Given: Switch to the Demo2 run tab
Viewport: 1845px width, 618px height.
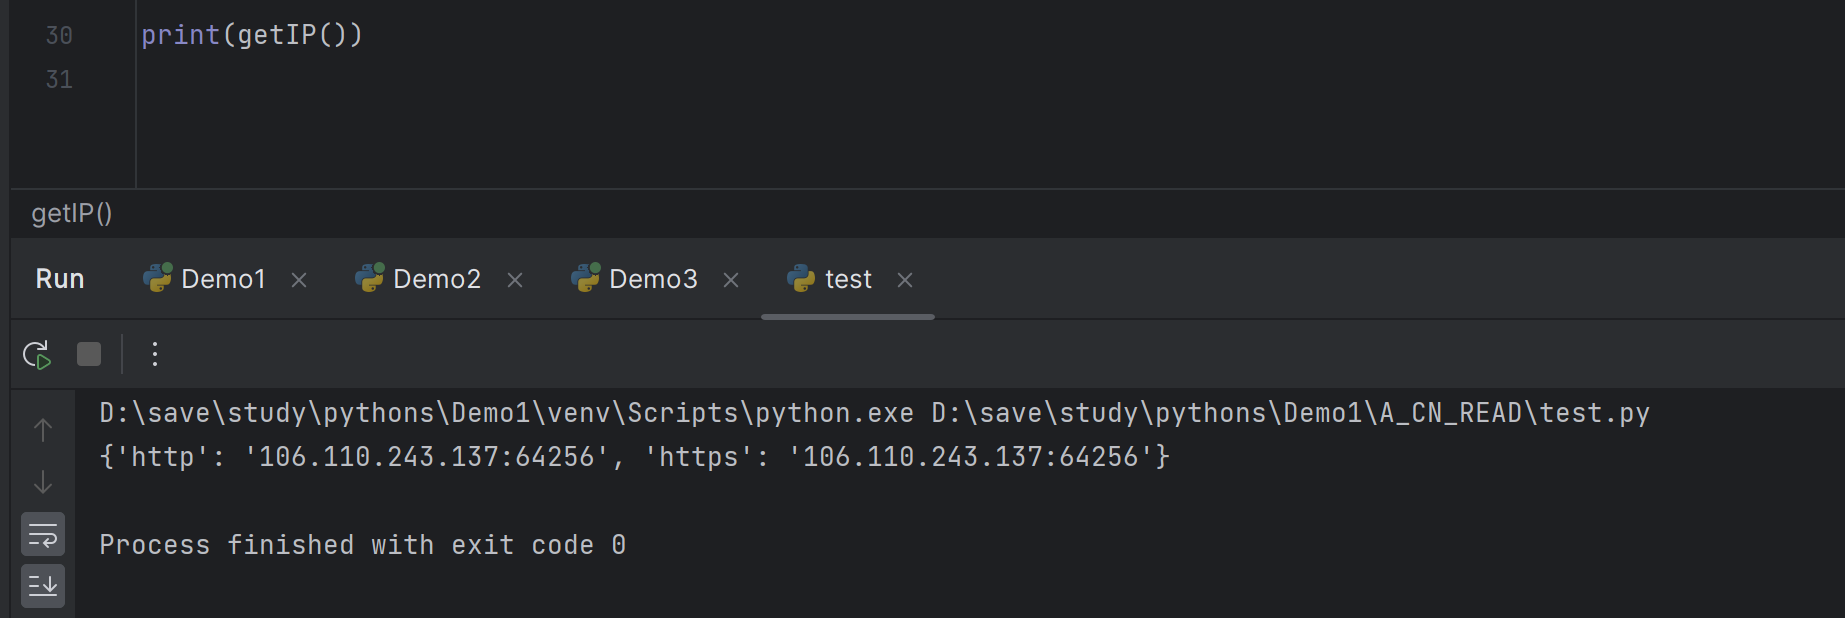Looking at the screenshot, I should coord(436,279).
